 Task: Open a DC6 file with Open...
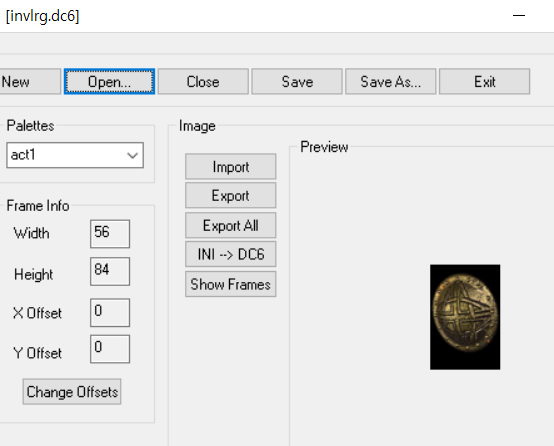point(110,82)
